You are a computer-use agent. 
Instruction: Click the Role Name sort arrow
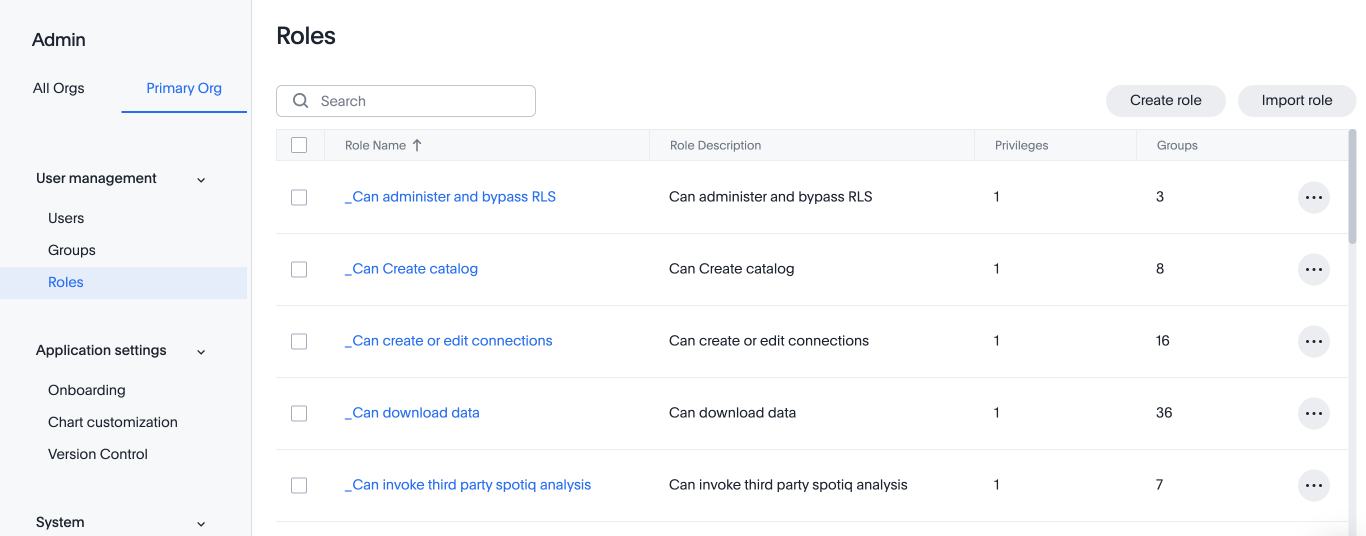coord(417,145)
